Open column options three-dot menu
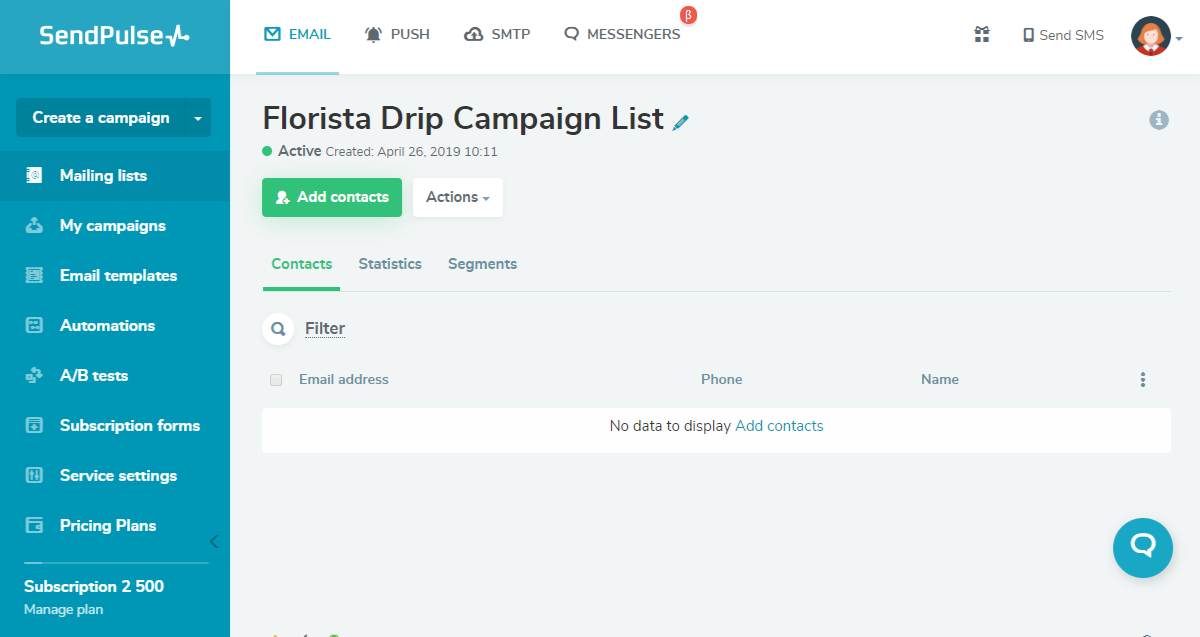Image resolution: width=1200 pixels, height=637 pixels. [1142, 380]
